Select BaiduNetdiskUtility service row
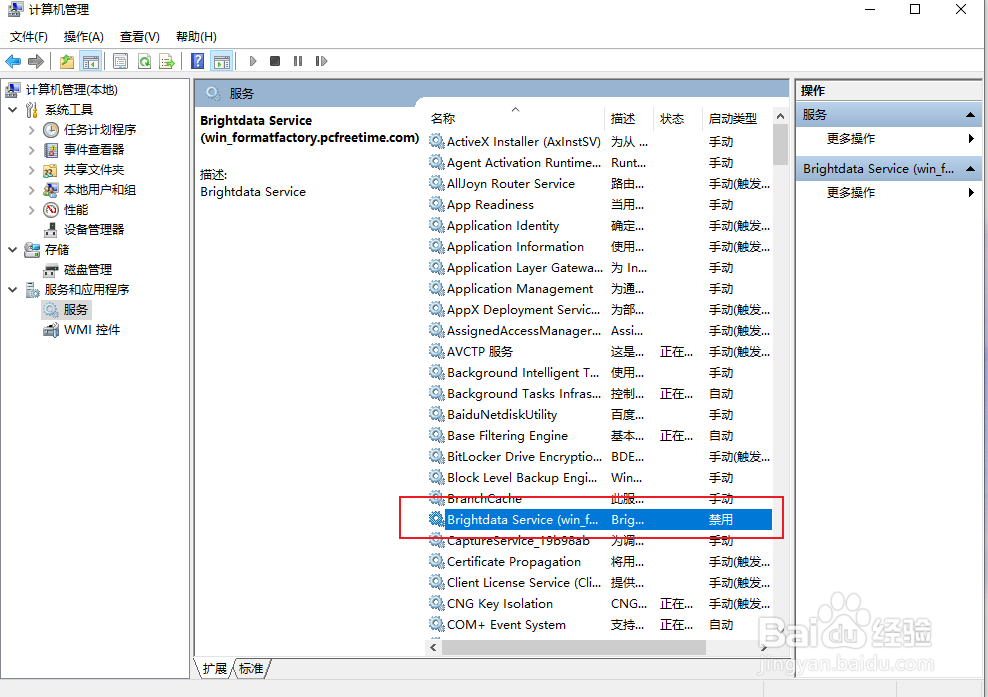The width and height of the screenshot is (988, 697). click(x=599, y=415)
